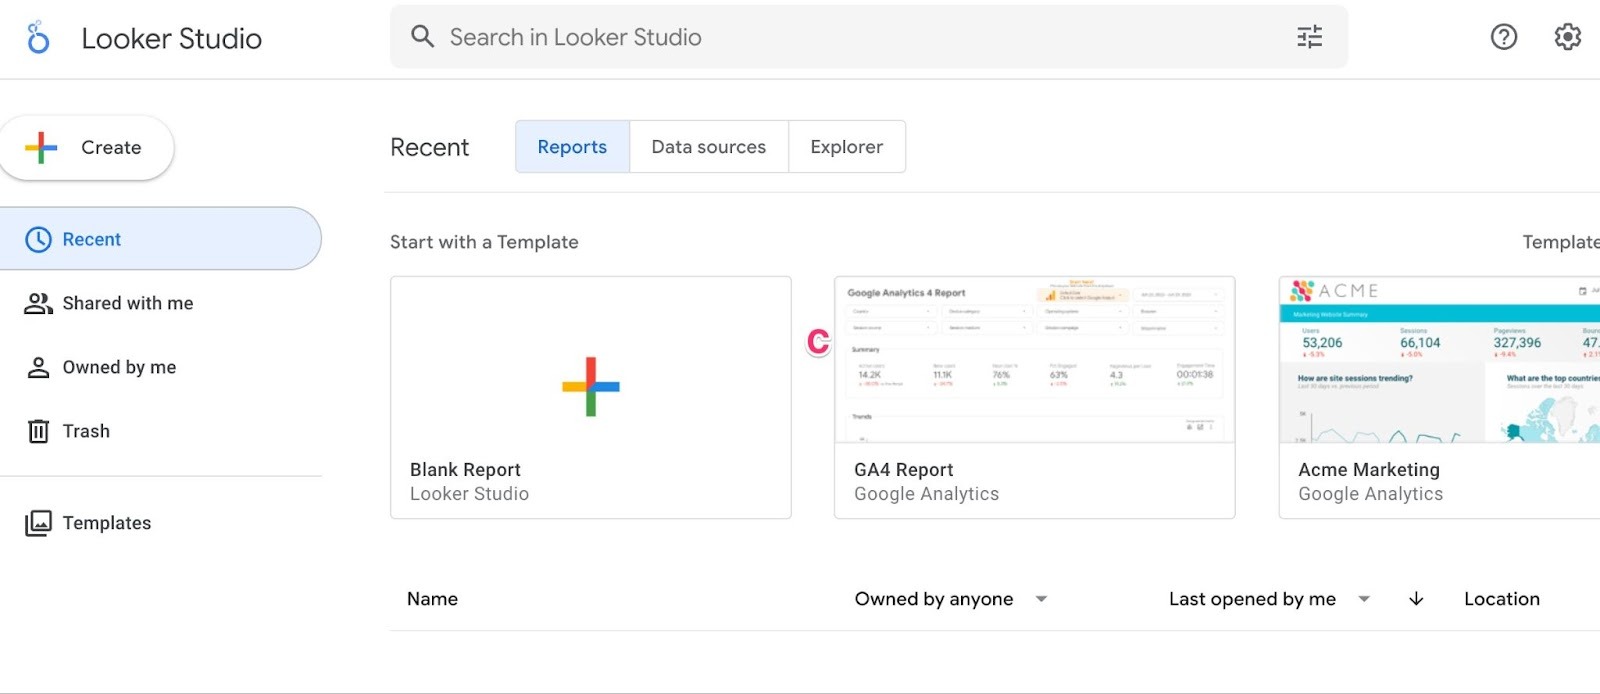
Task: Click the Blank Report title text
Action: [x=465, y=470]
